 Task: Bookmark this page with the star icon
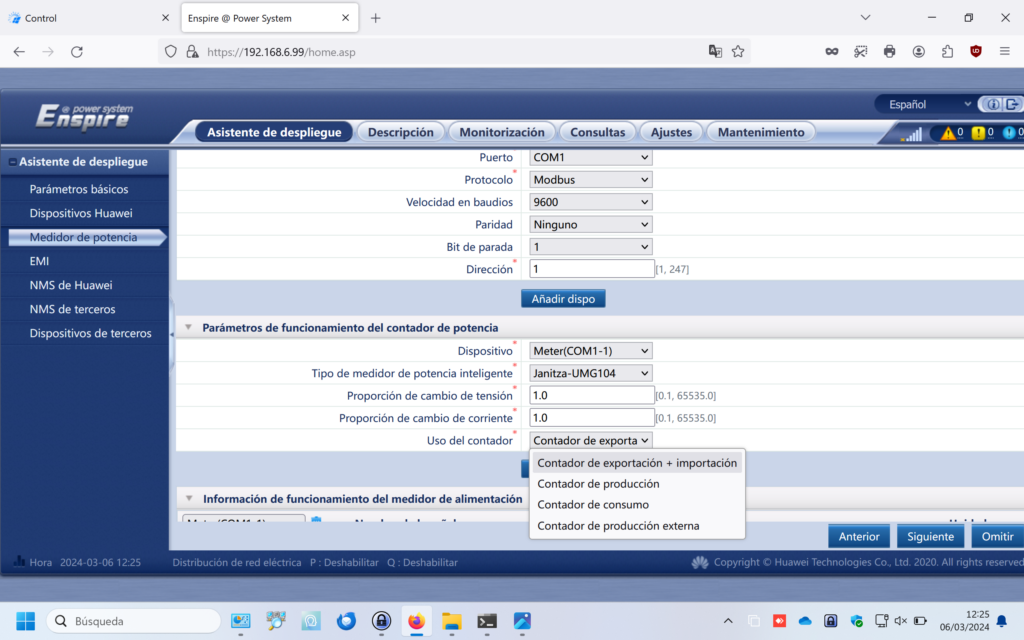[x=738, y=51]
